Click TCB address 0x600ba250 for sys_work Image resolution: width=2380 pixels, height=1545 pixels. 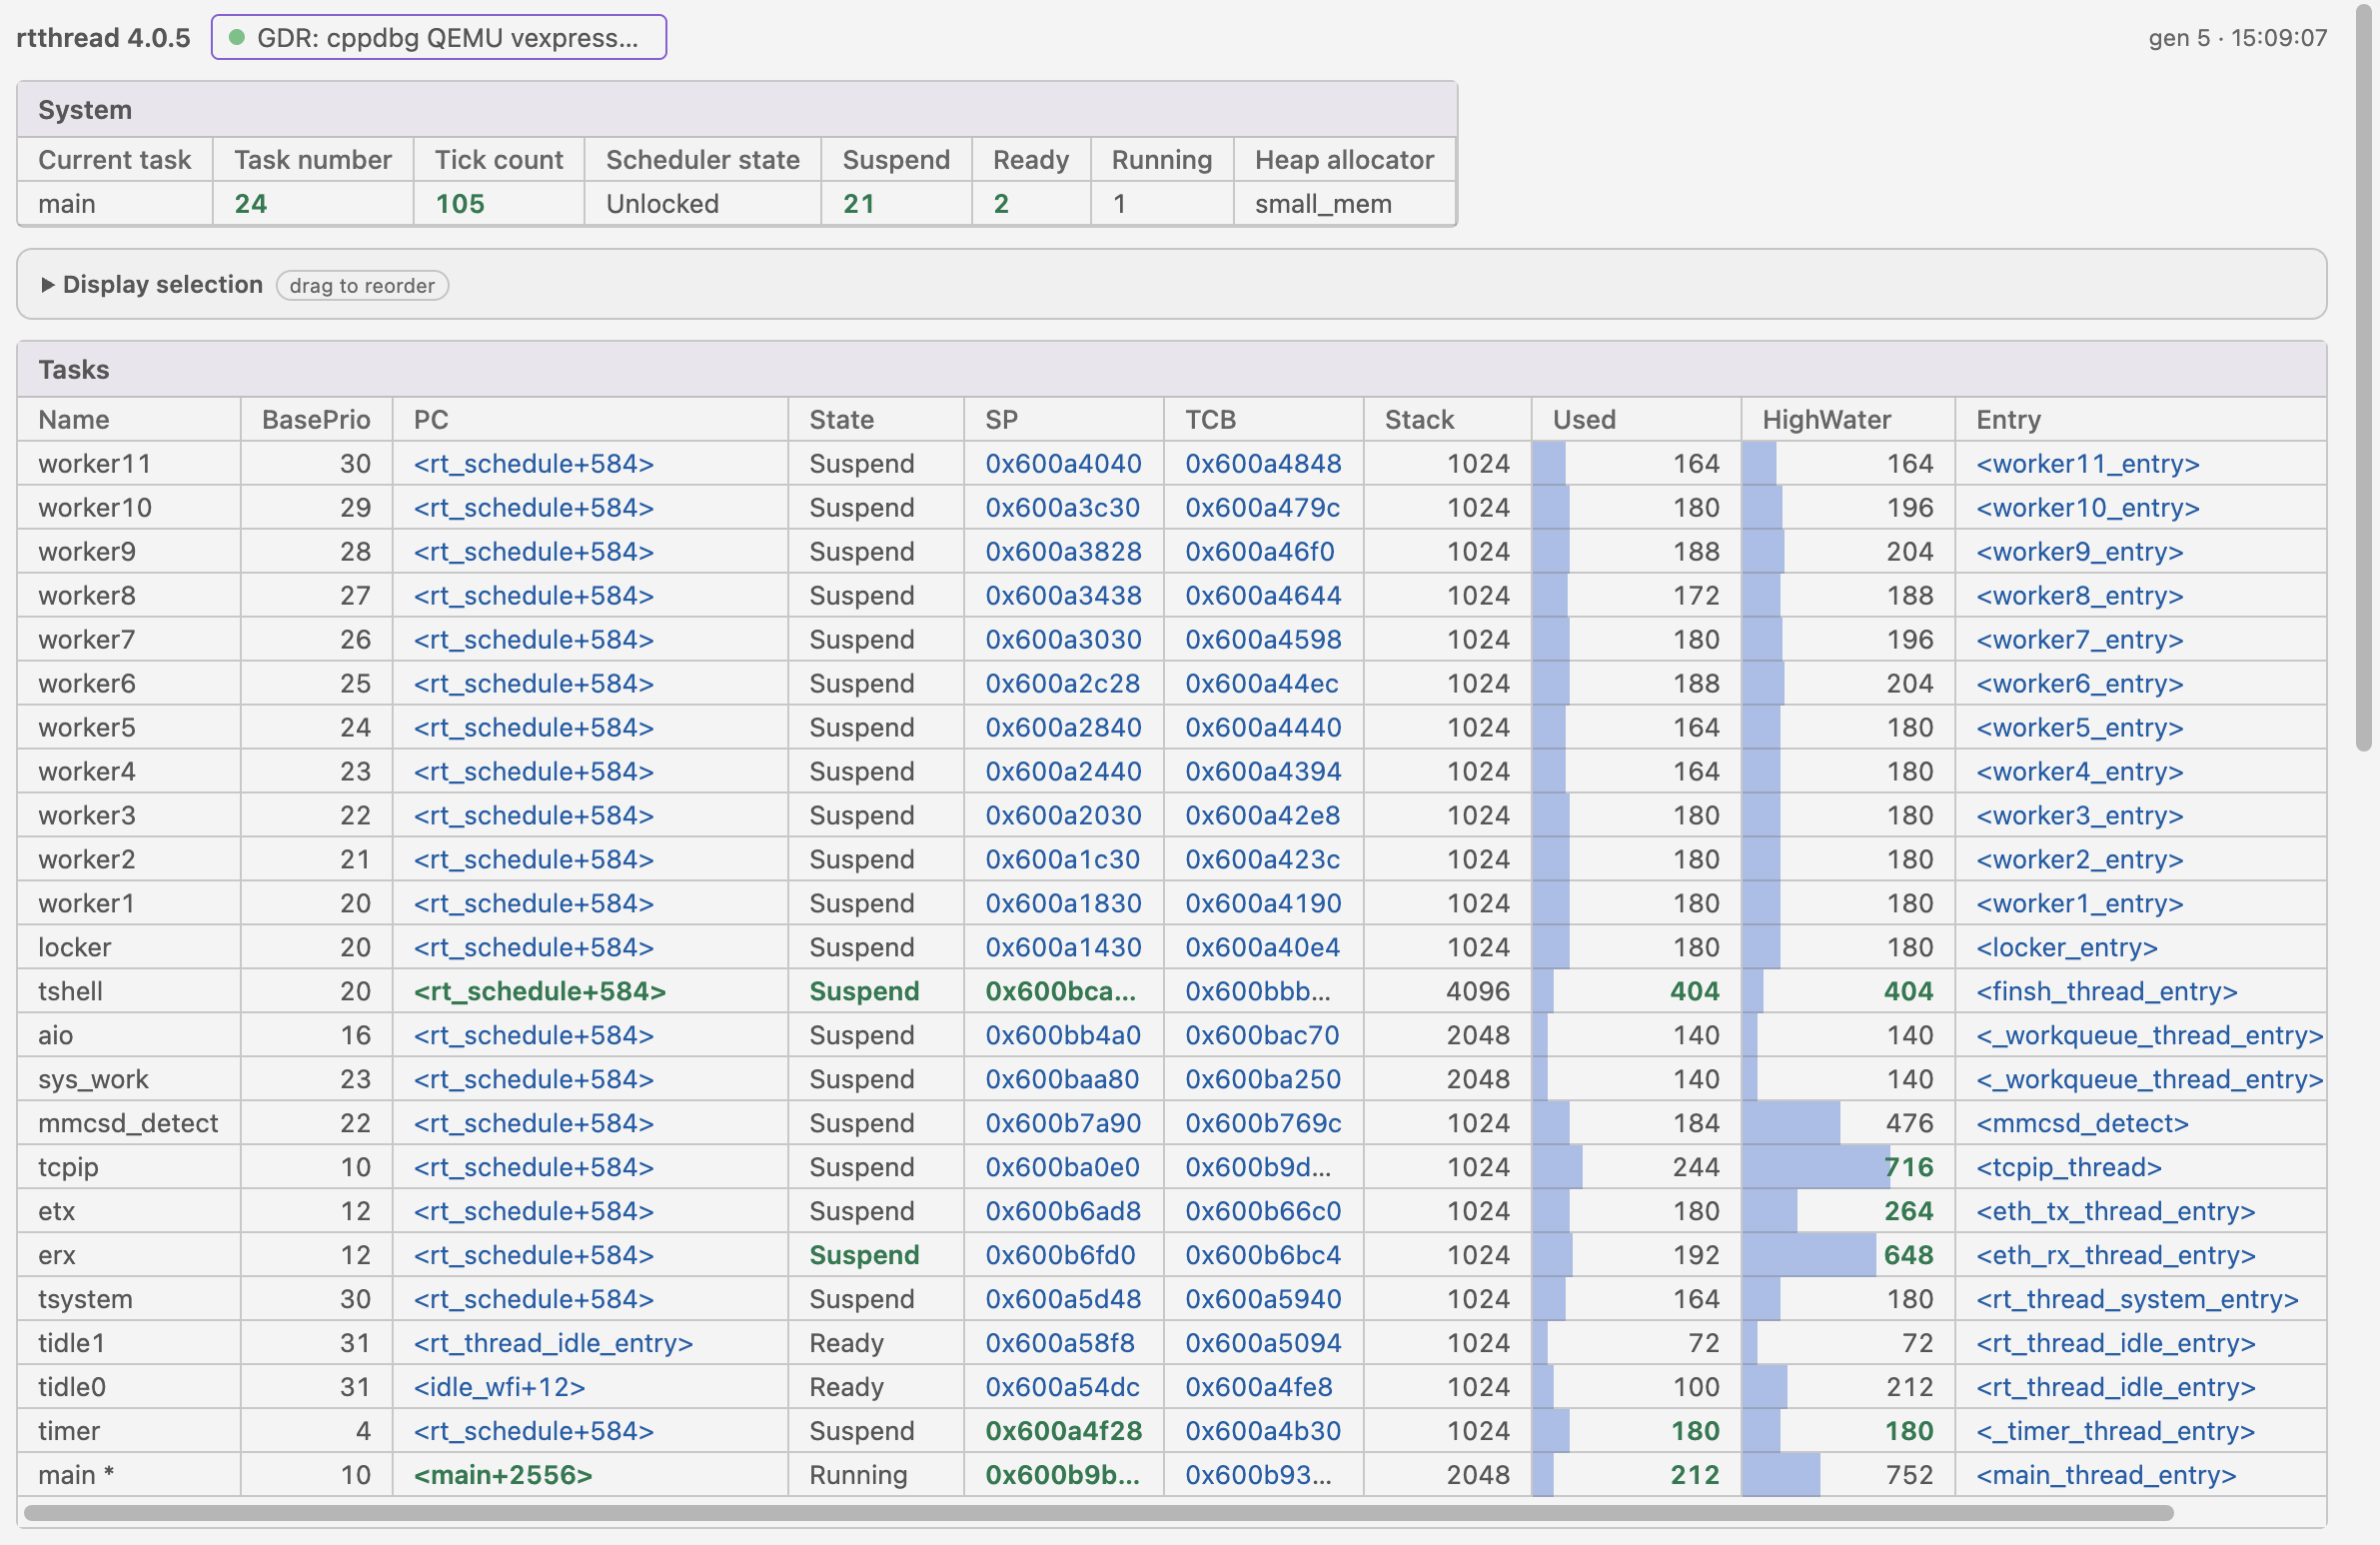pos(1262,1080)
